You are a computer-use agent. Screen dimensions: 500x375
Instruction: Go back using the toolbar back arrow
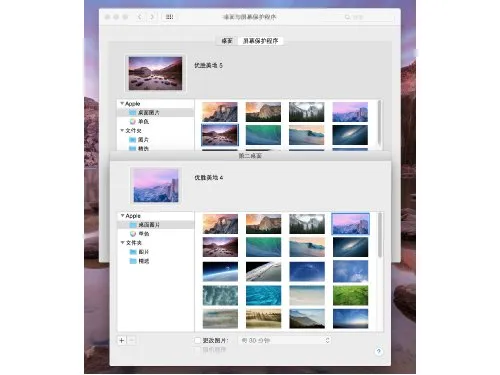(140, 17)
